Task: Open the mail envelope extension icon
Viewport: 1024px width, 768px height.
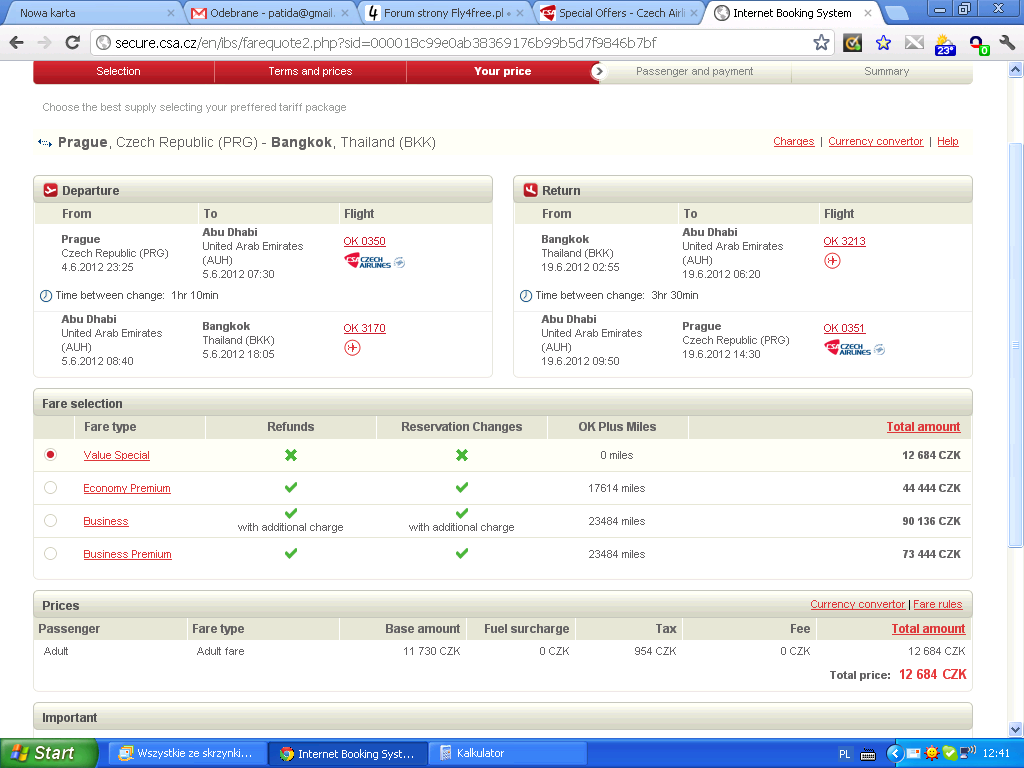Action: click(x=914, y=43)
